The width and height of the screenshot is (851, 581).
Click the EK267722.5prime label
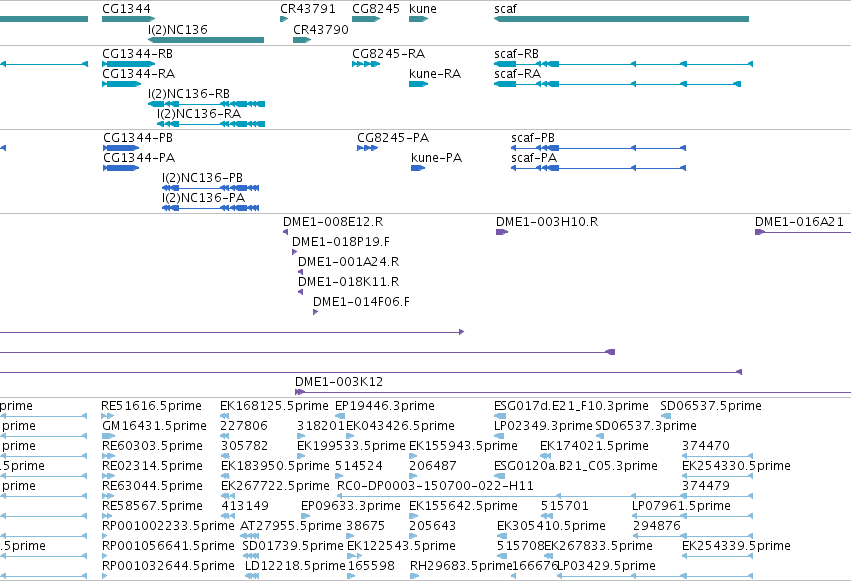(x=275, y=486)
